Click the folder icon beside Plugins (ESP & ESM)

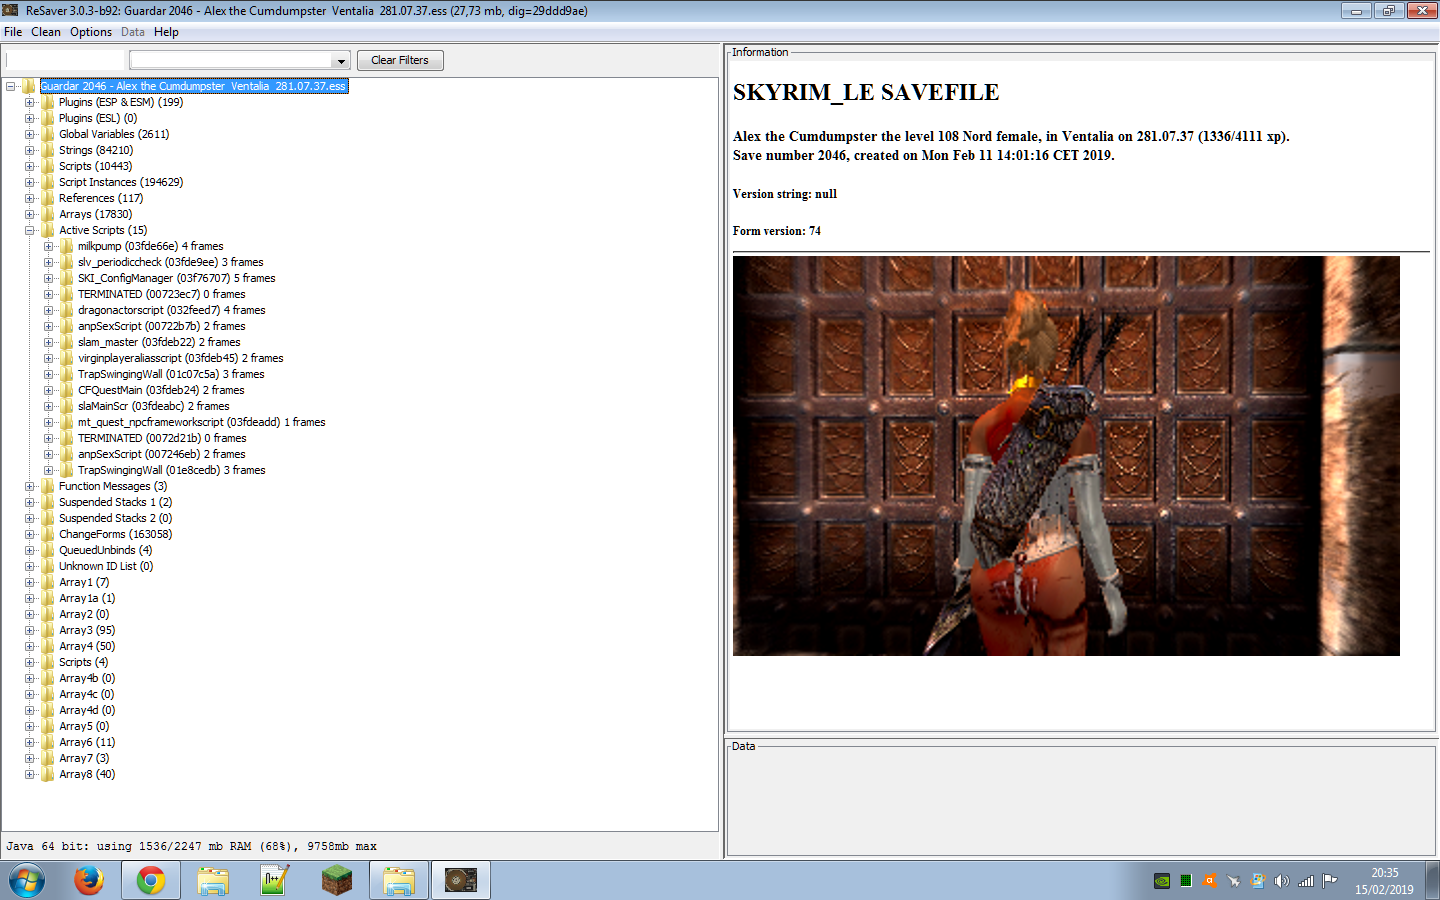coord(47,102)
